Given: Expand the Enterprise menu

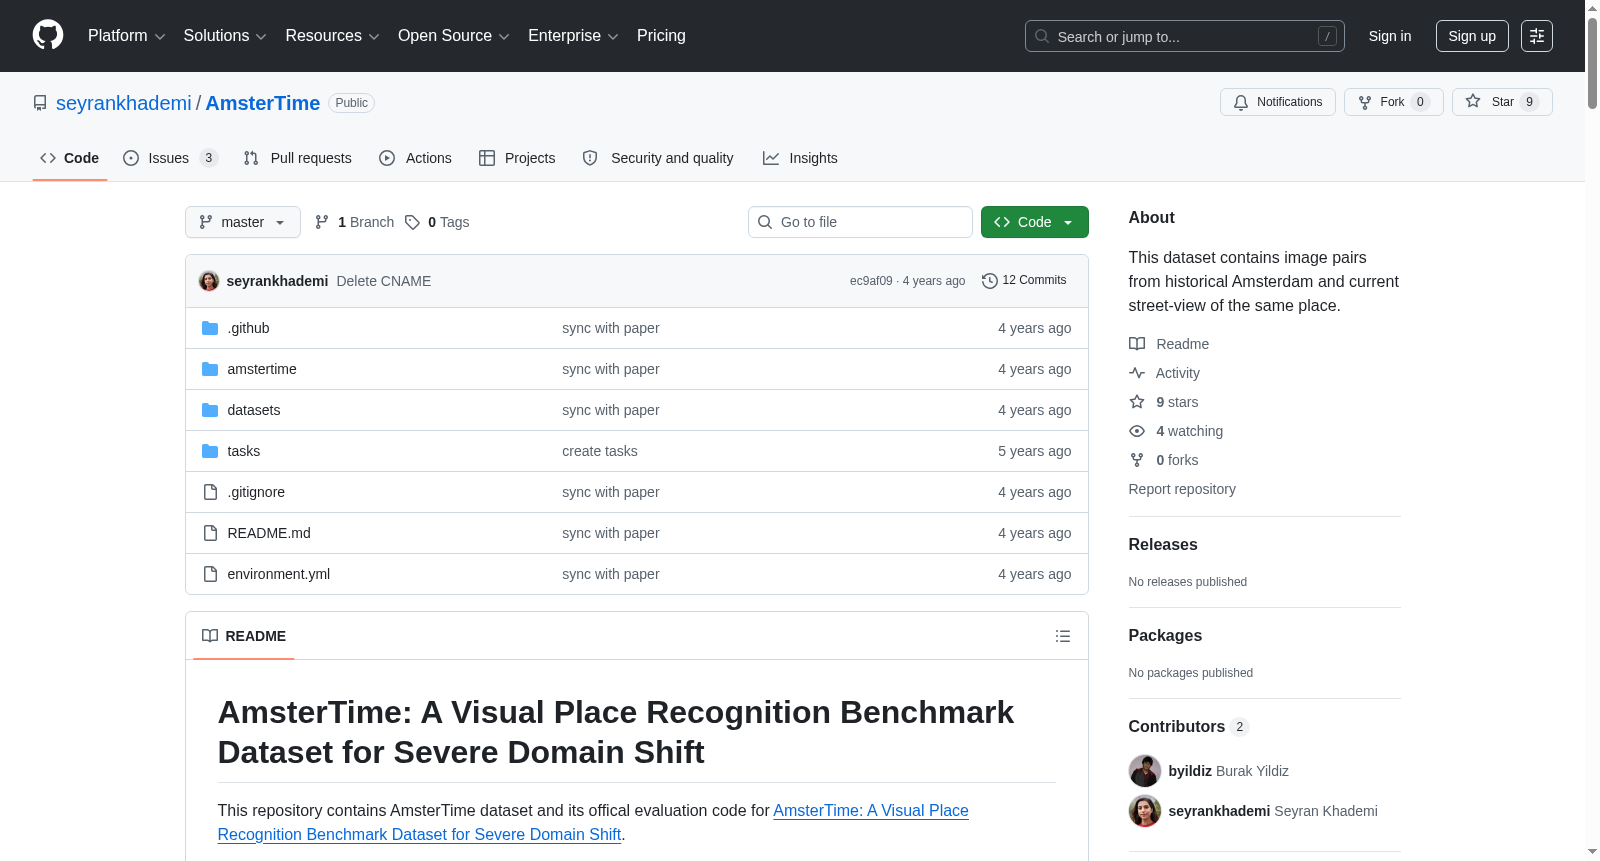Looking at the screenshot, I should (x=573, y=36).
